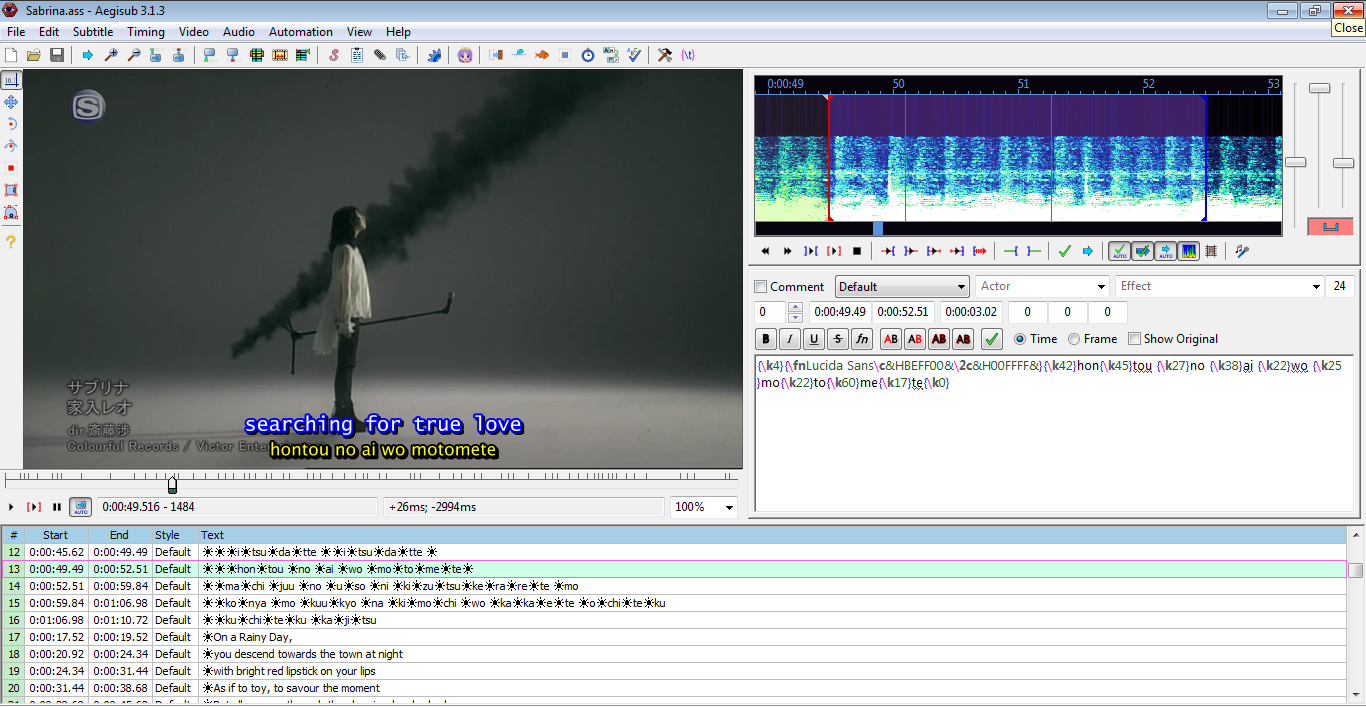1366x707 pixels.
Task: Open Options hammer and wrench icon
Action: [665, 55]
